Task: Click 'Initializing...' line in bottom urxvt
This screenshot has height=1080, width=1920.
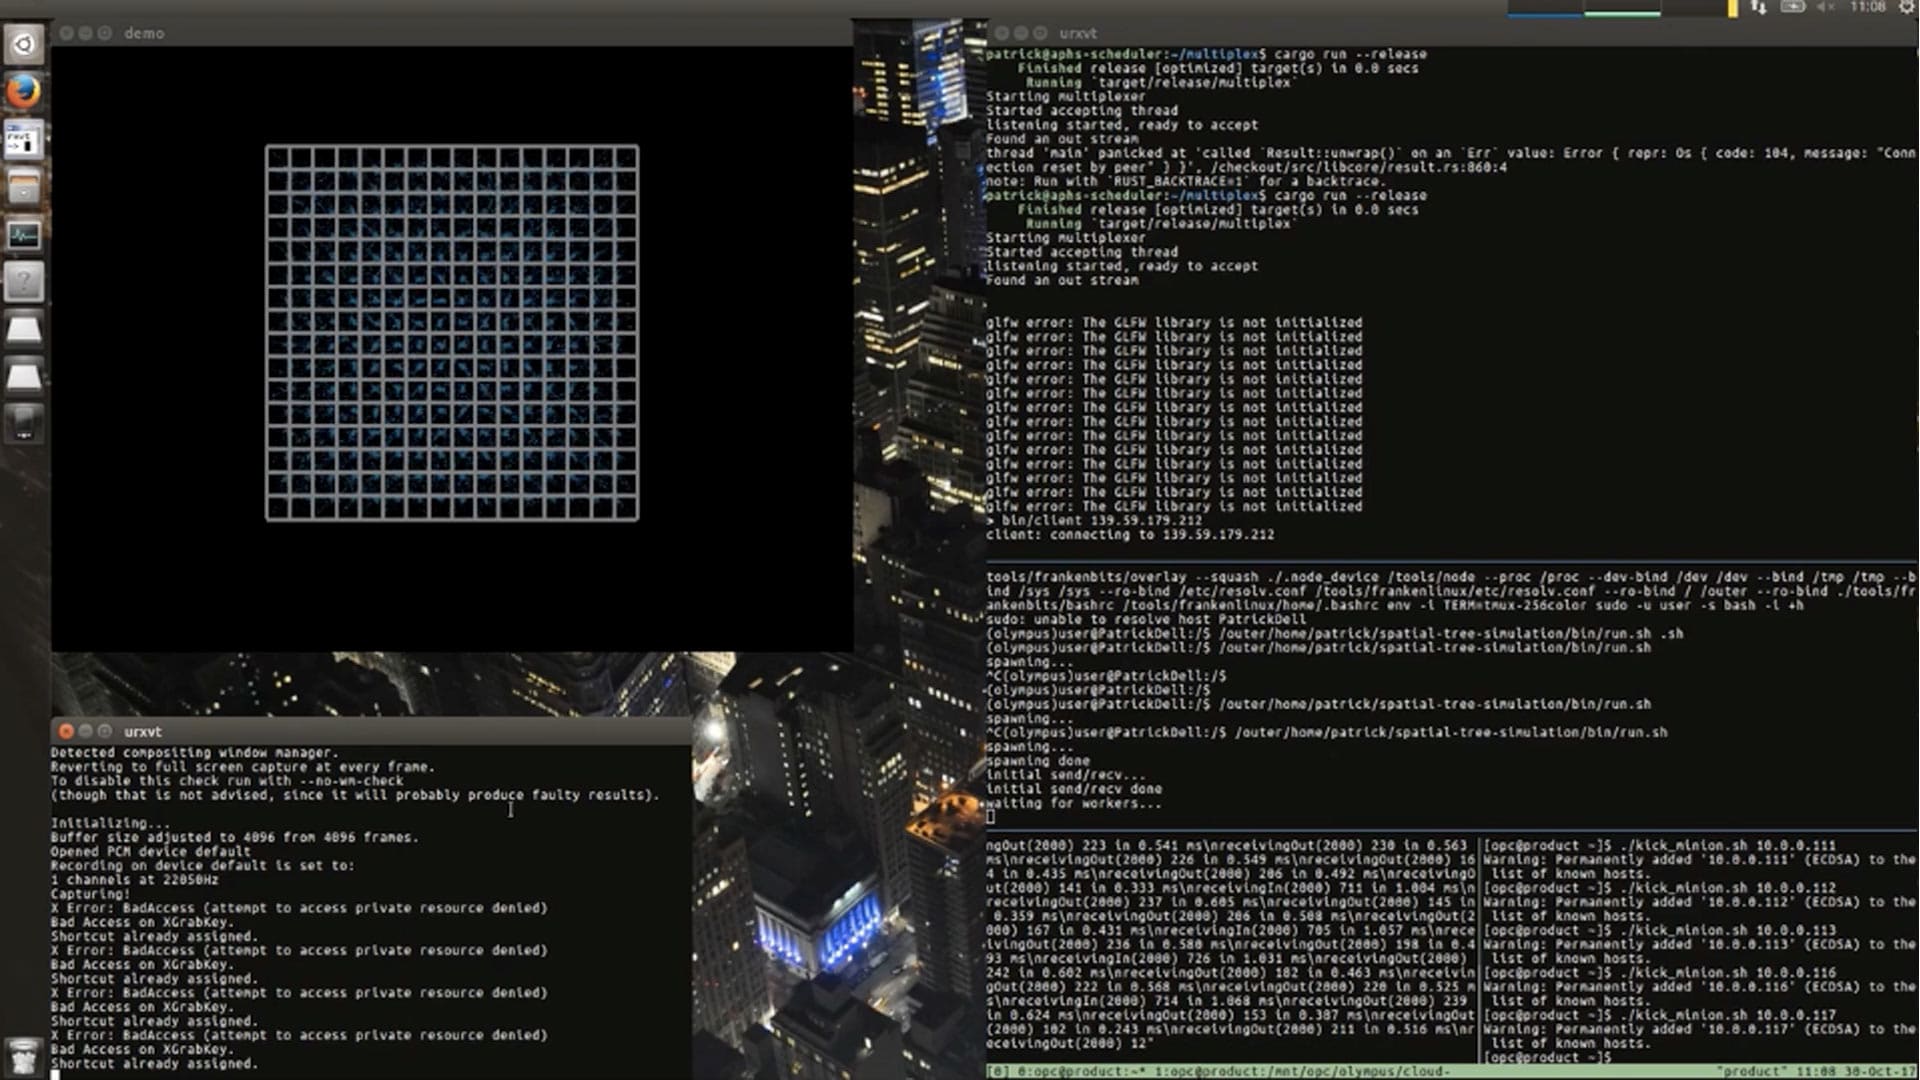Action: [x=111, y=824]
